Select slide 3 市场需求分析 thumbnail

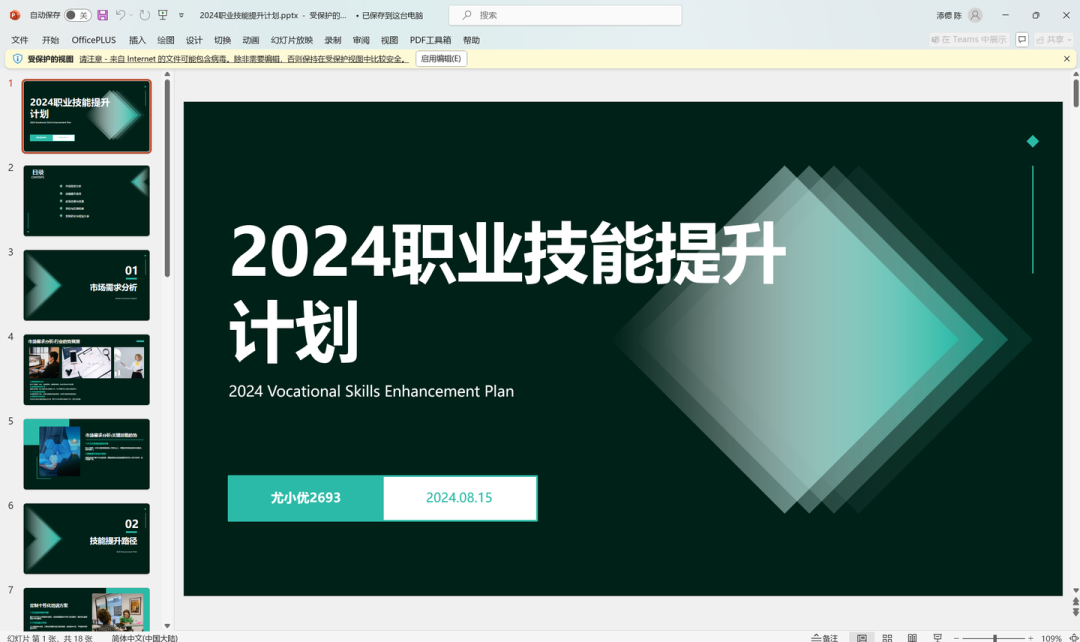tap(87, 285)
